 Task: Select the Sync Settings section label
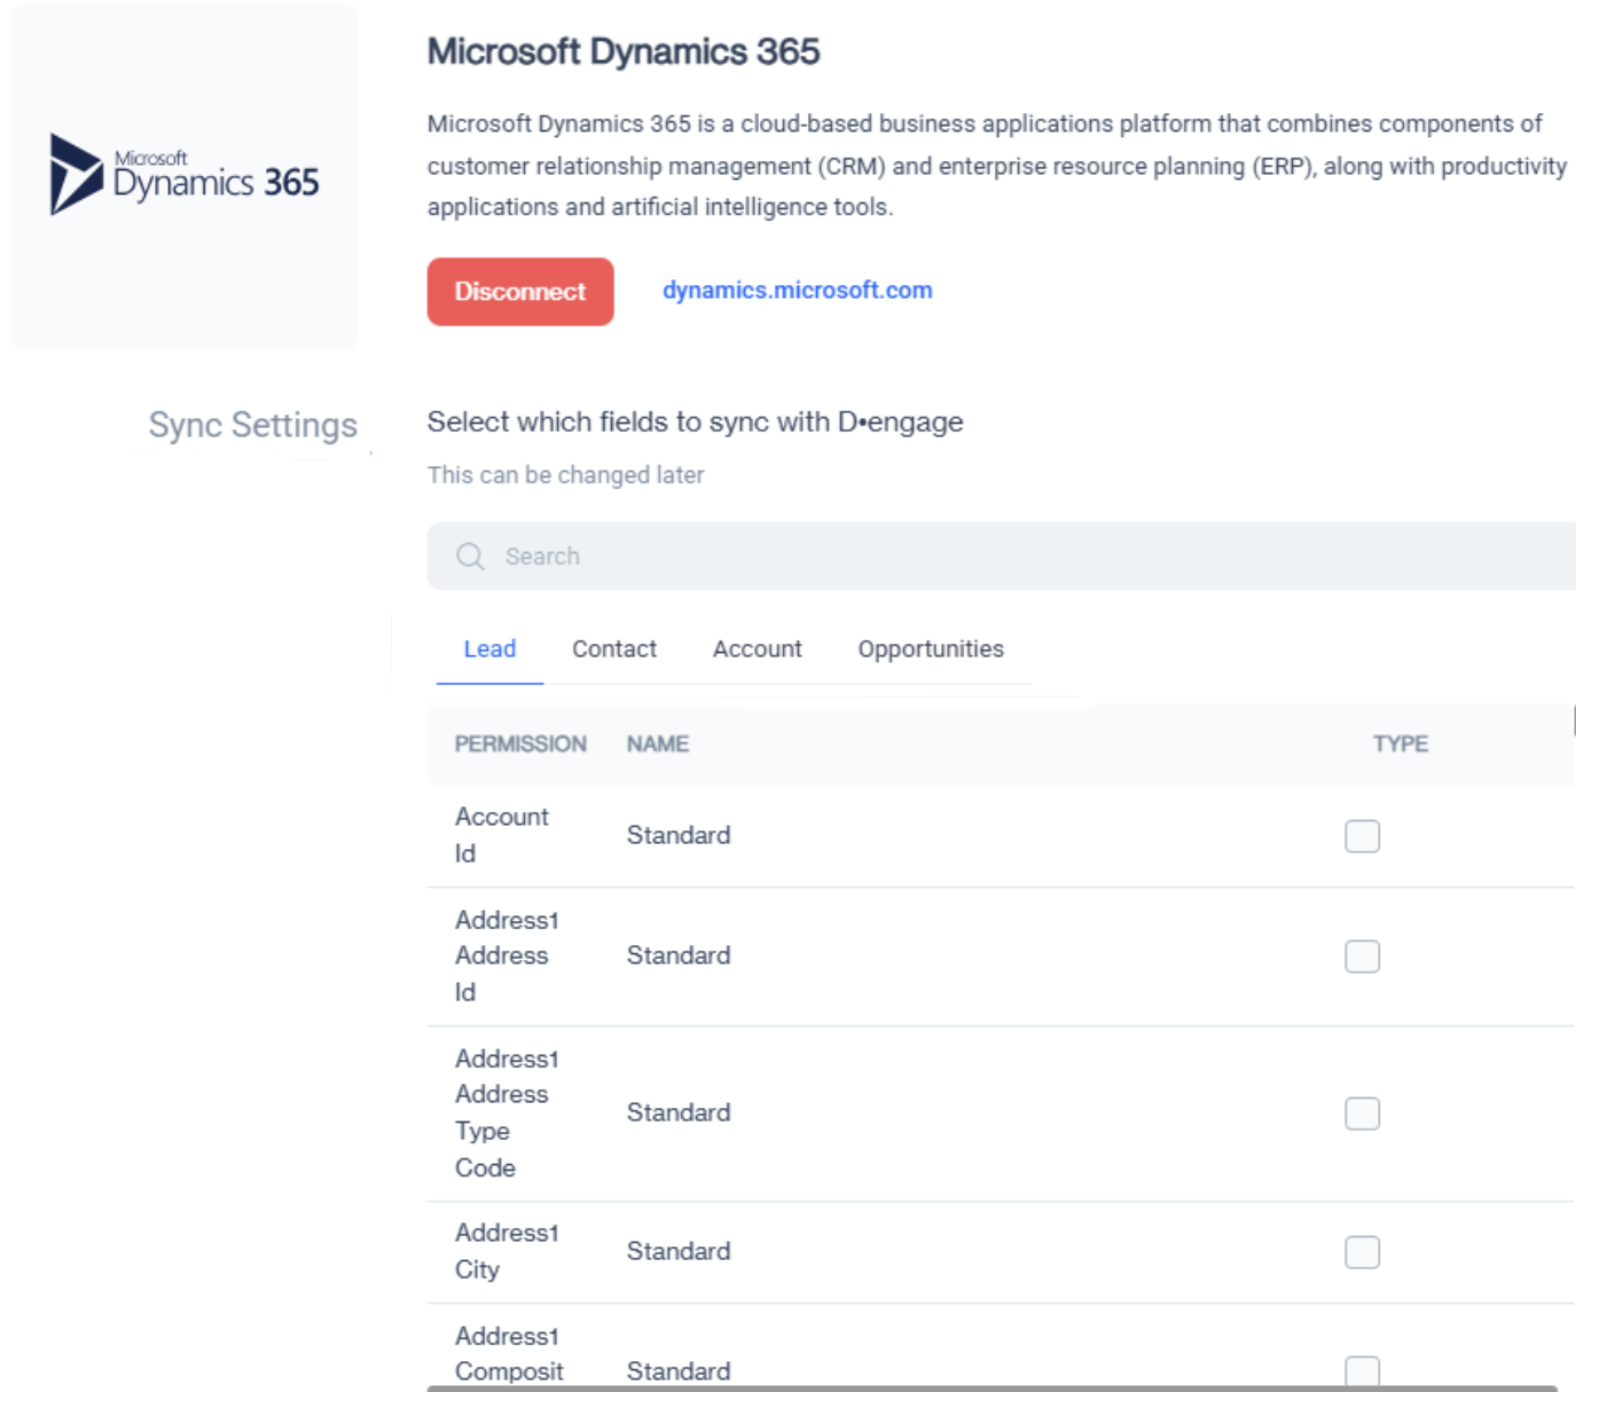(252, 425)
